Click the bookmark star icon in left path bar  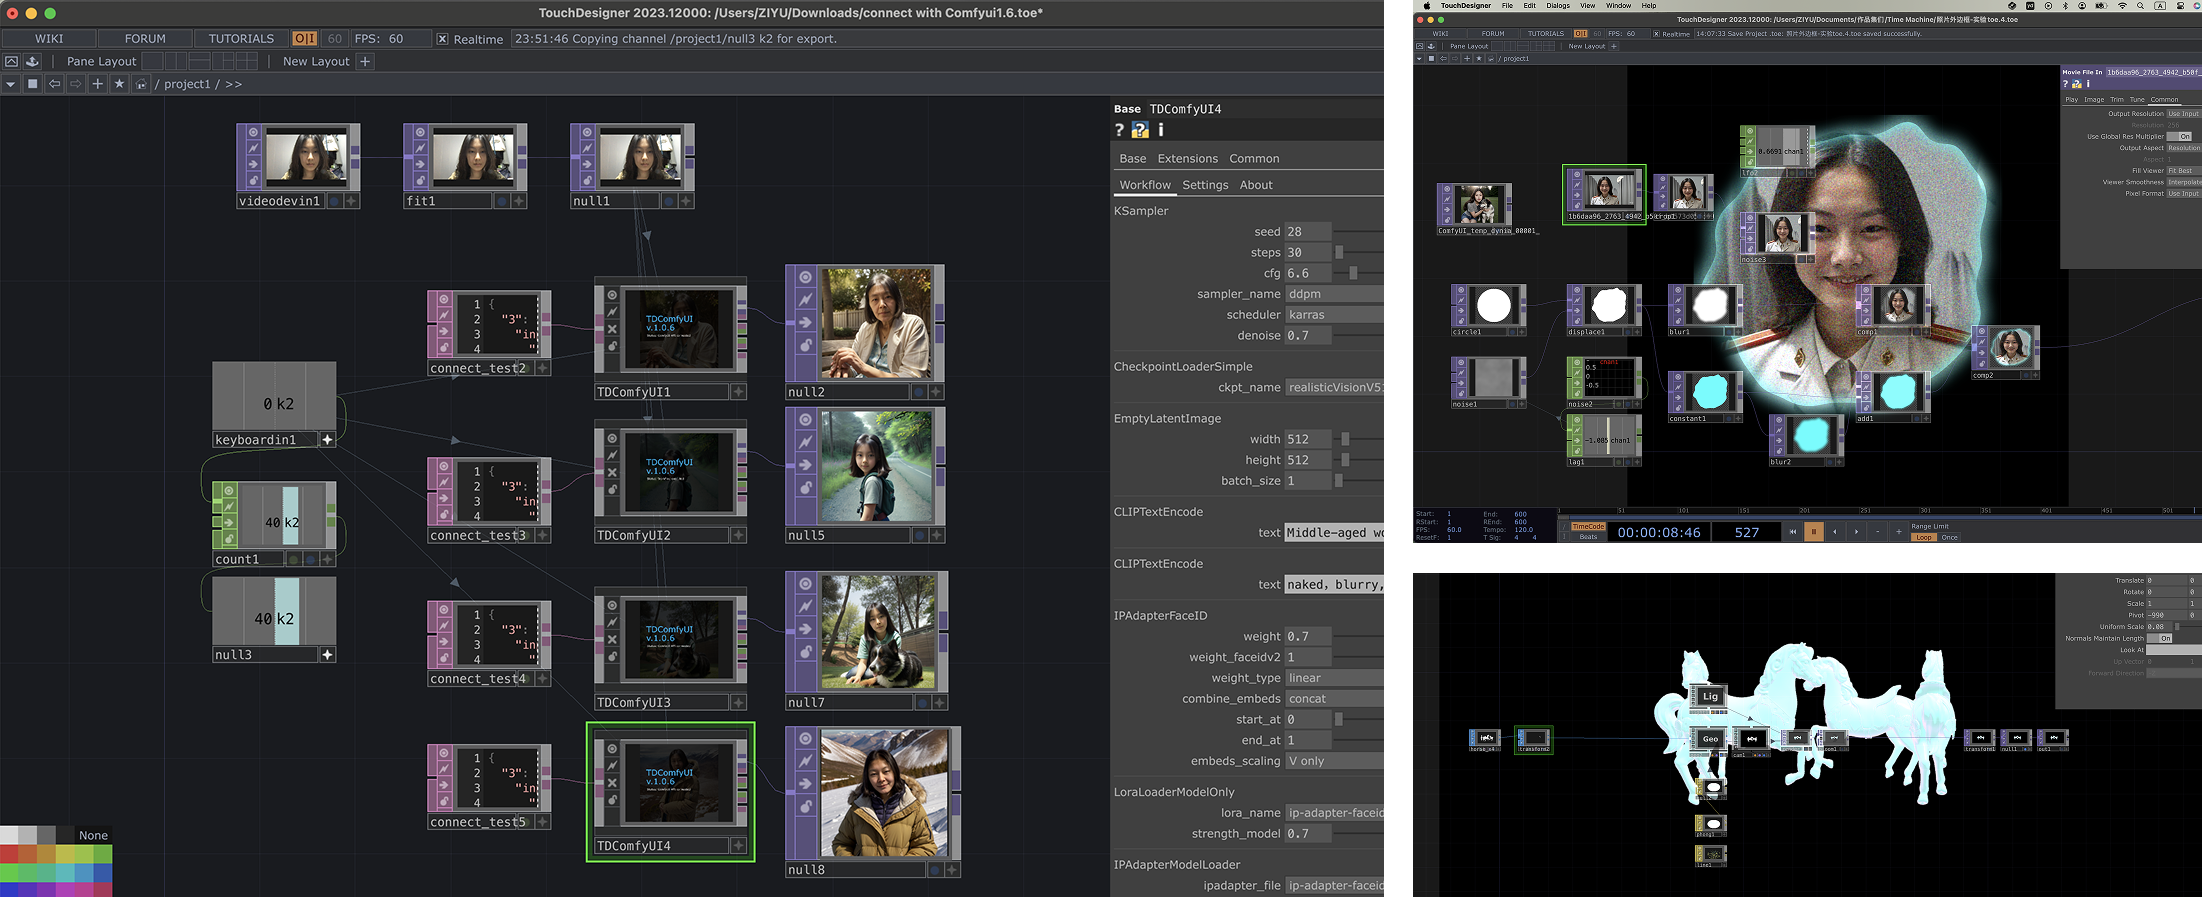click(119, 84)
